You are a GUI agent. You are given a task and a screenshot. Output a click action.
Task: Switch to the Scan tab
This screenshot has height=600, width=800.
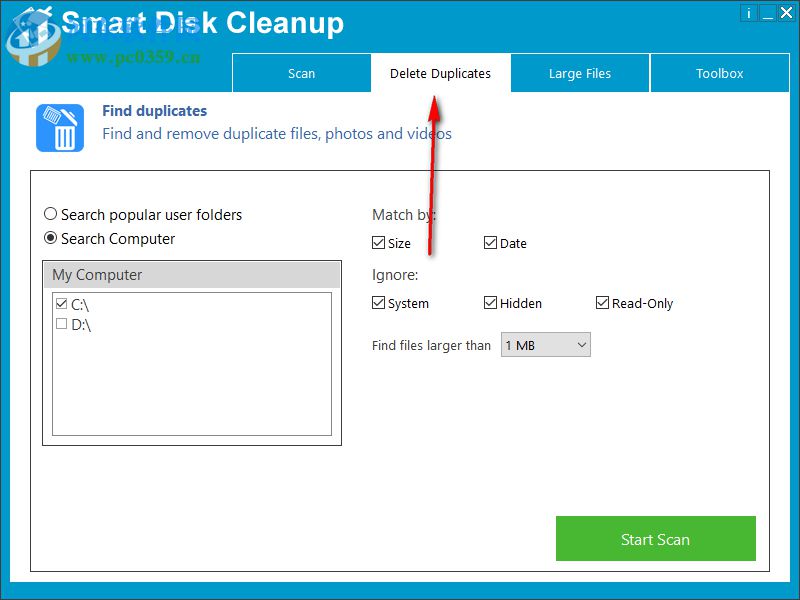pyautogui.click(x=301, y=73)
